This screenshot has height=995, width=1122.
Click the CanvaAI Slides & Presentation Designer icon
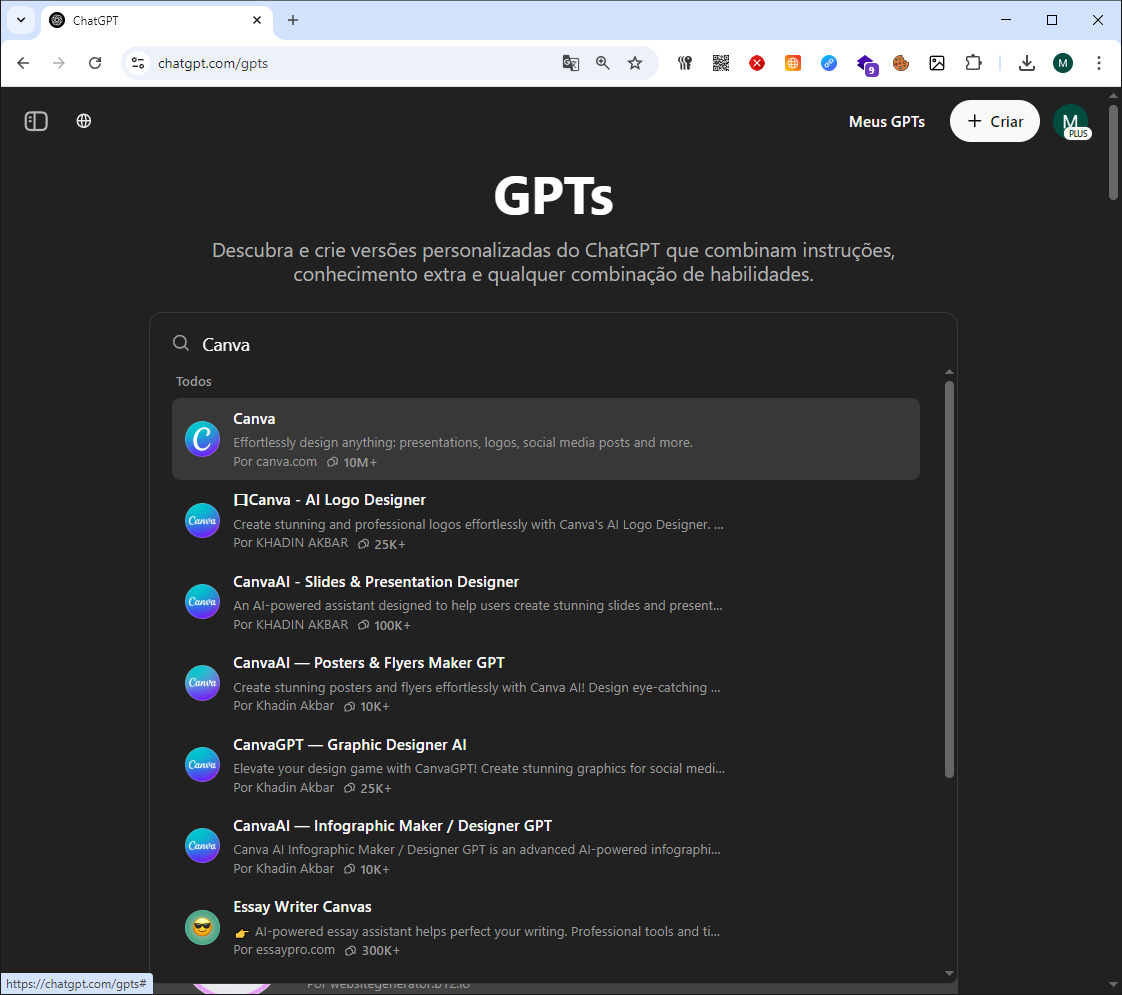click(x=203, y=602)
